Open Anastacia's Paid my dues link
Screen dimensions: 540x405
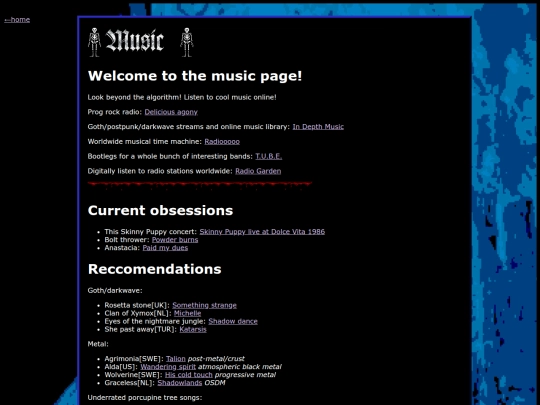tap(165, 248)
